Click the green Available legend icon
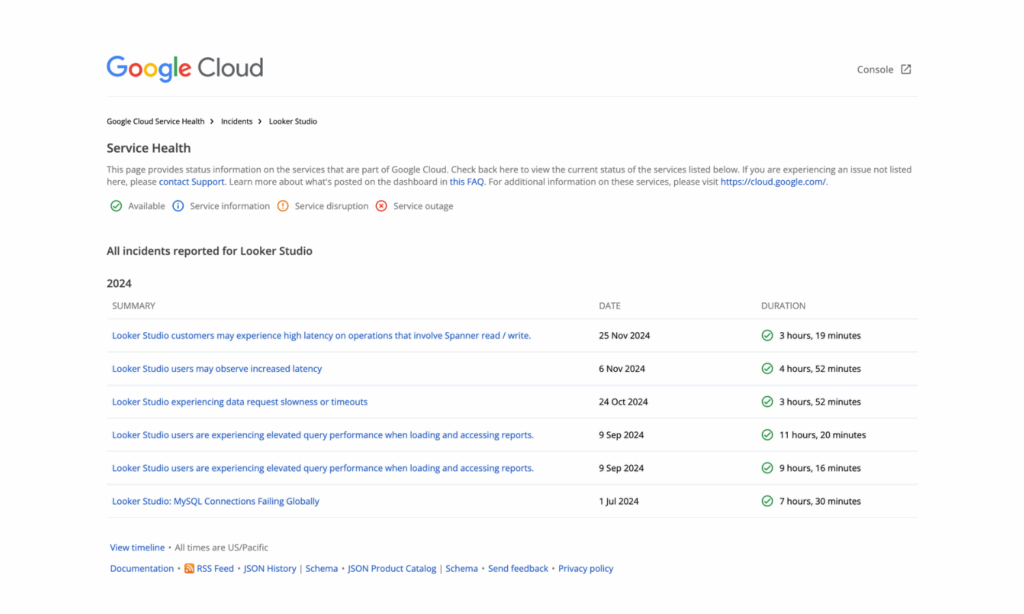This screenshot has height=614, width=1024. pyautogui.click(x=116, y=206)
